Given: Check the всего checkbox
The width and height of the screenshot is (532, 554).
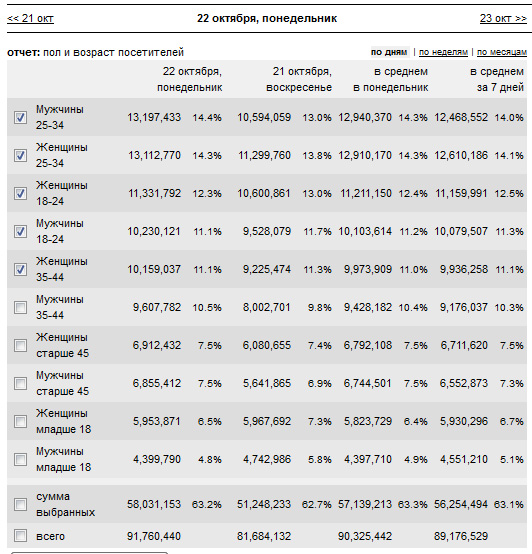Looking at the screenshot, I should (x=20, y=536).
